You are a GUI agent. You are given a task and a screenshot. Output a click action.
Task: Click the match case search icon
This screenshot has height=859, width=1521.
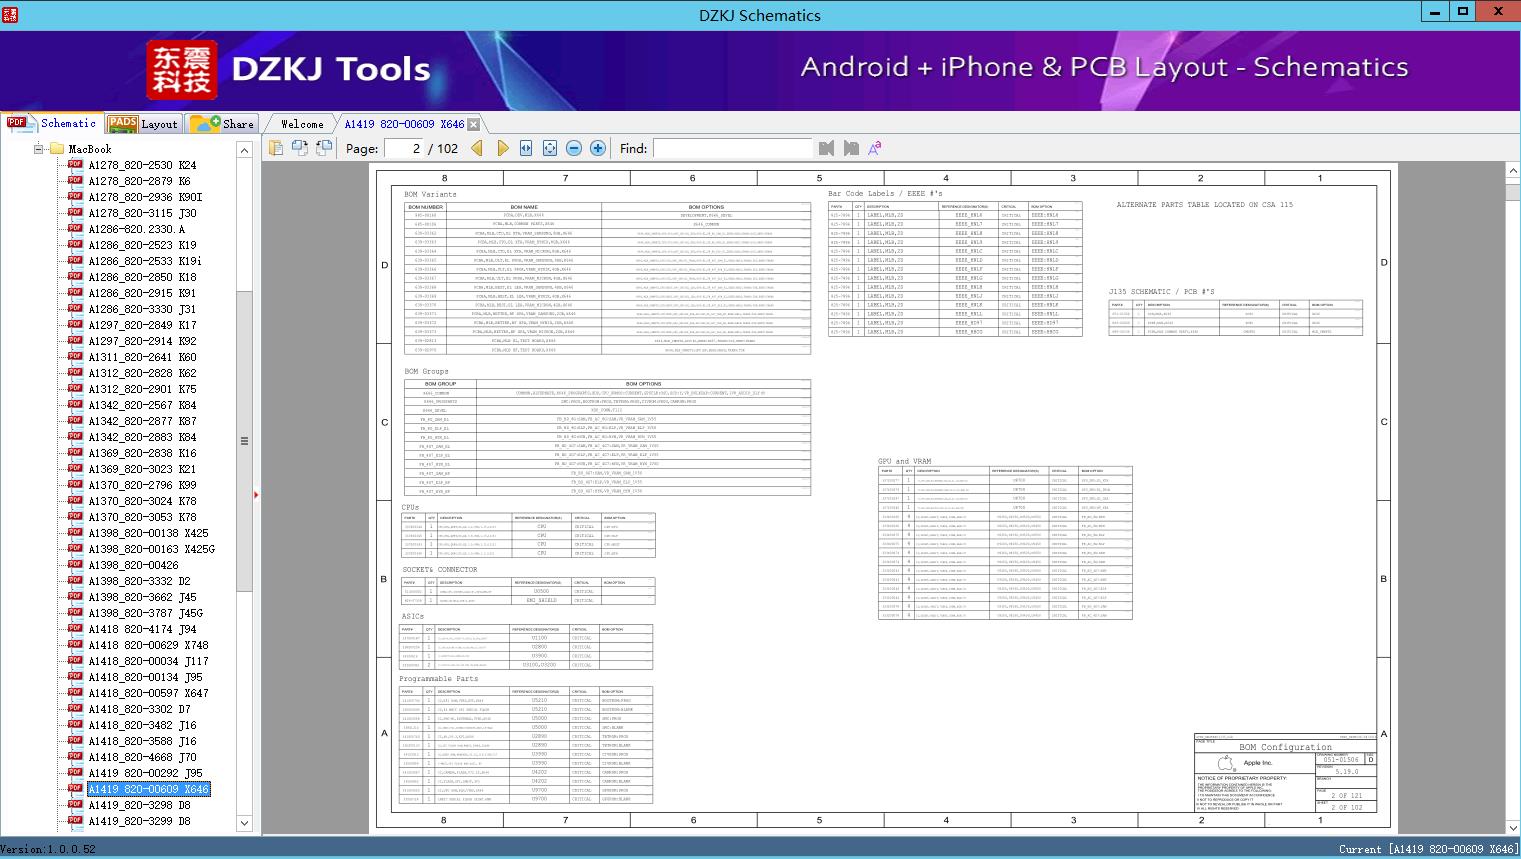pos(875,148)
